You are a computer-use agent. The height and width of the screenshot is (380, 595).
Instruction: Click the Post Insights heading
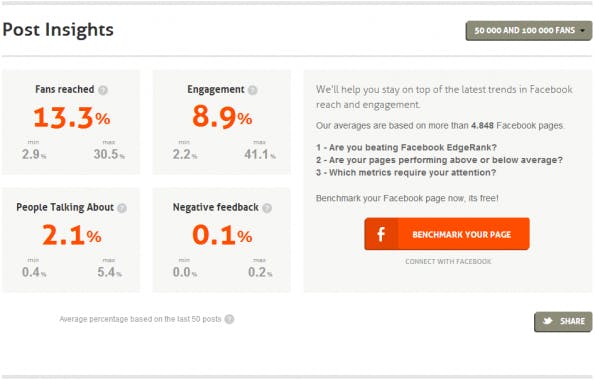coord(58,30)
